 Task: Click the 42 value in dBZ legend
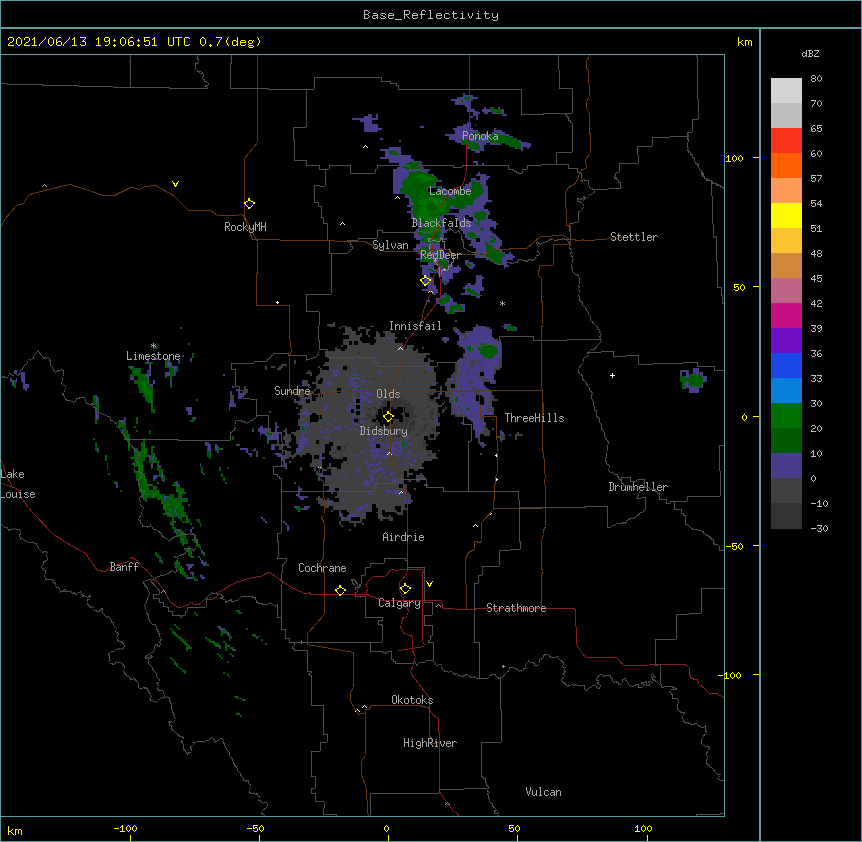click(816, 303)
